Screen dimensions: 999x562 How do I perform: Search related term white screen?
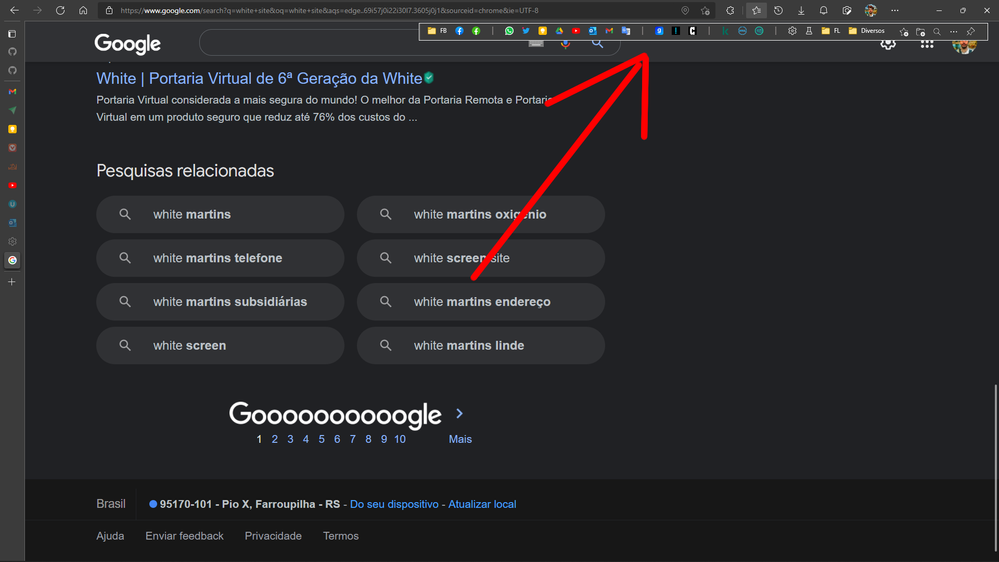click(x=220, y=345)
